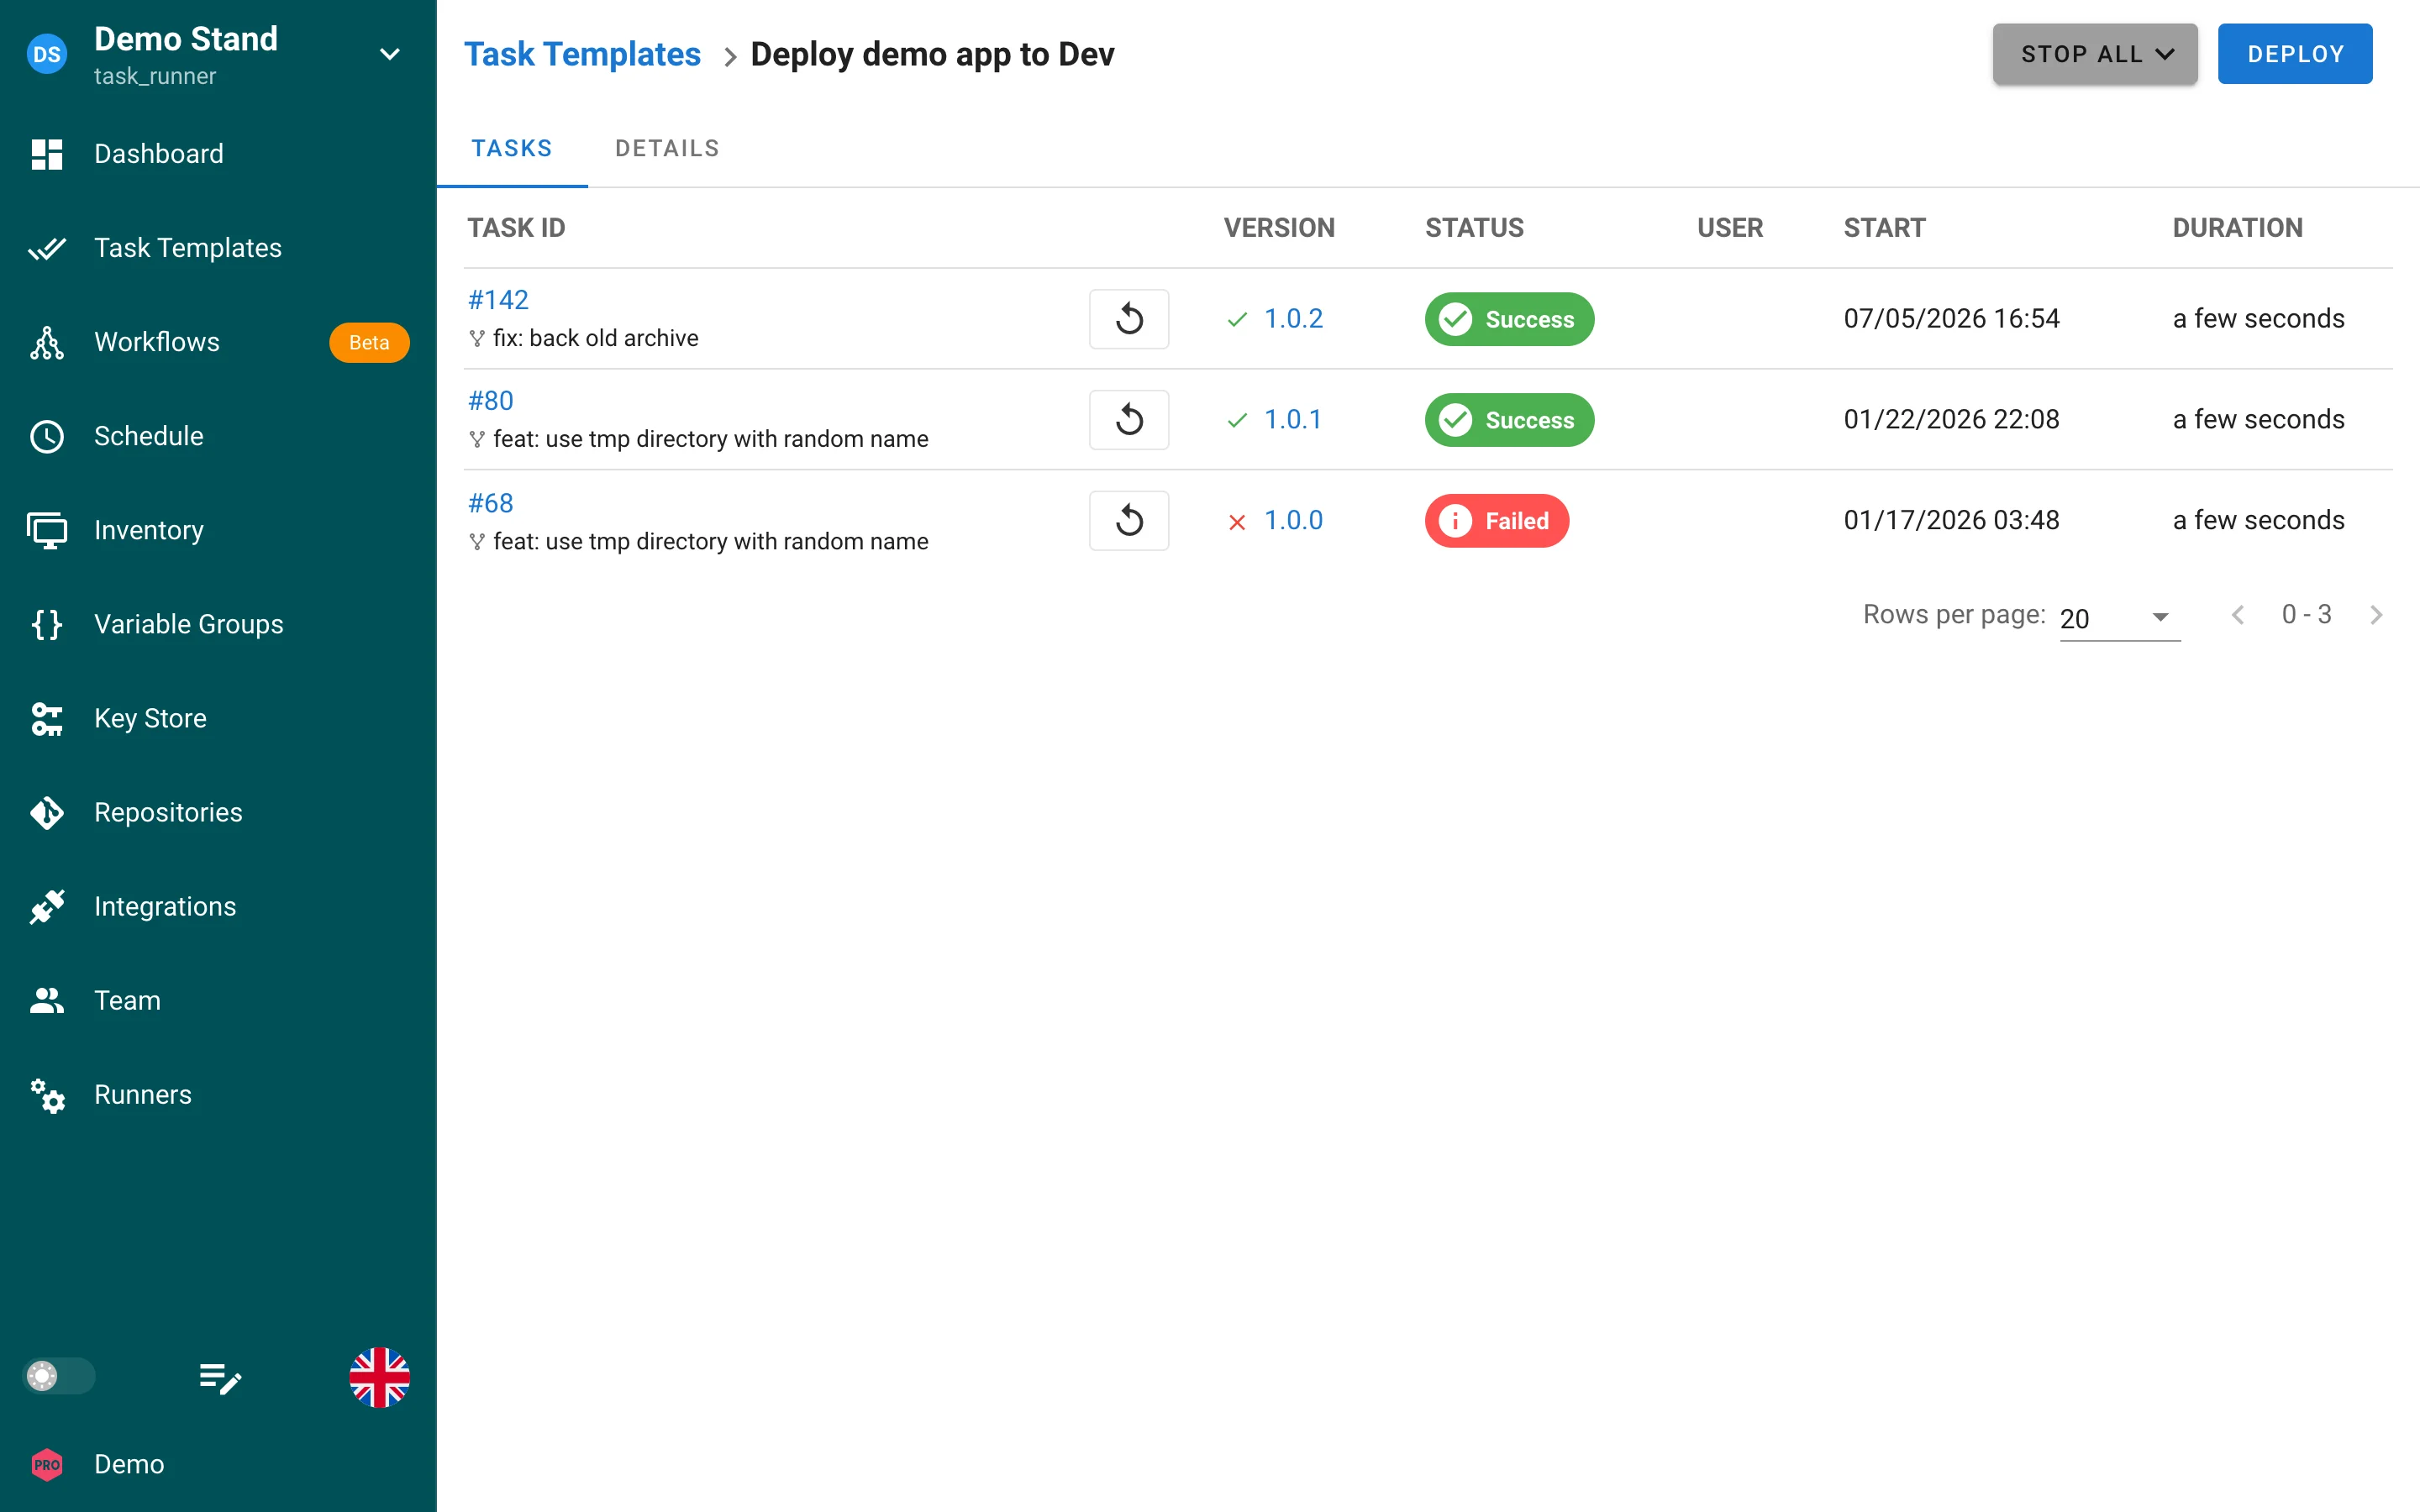Click the Beta badge next to Workflows
Image resolution: width=2420 pixels, height=1512 pixels.
[369, 342]
